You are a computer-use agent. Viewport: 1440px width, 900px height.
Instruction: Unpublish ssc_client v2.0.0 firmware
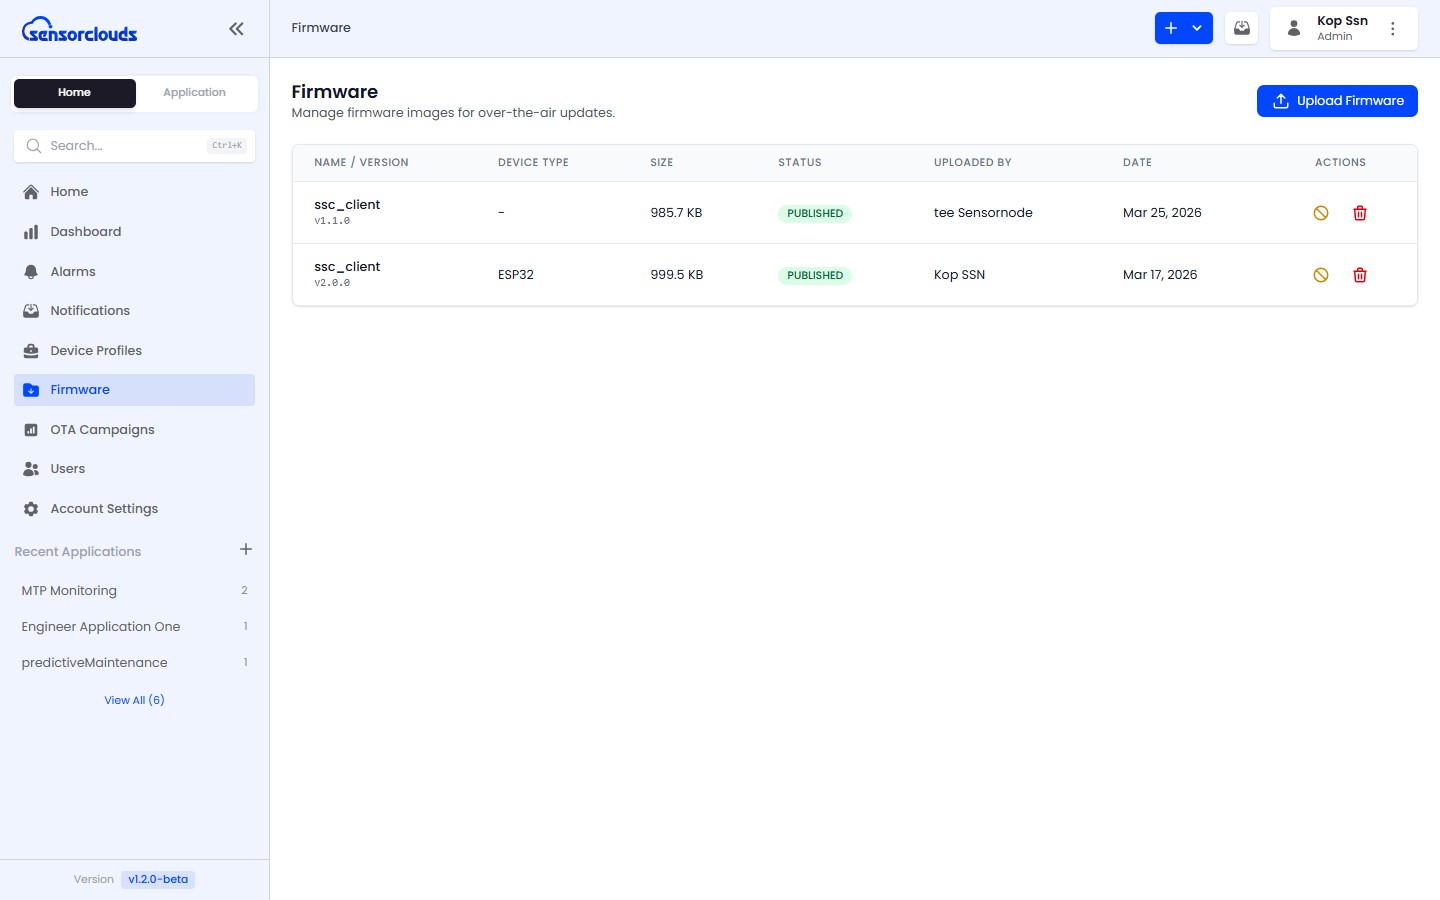(x=1320, y=275)
